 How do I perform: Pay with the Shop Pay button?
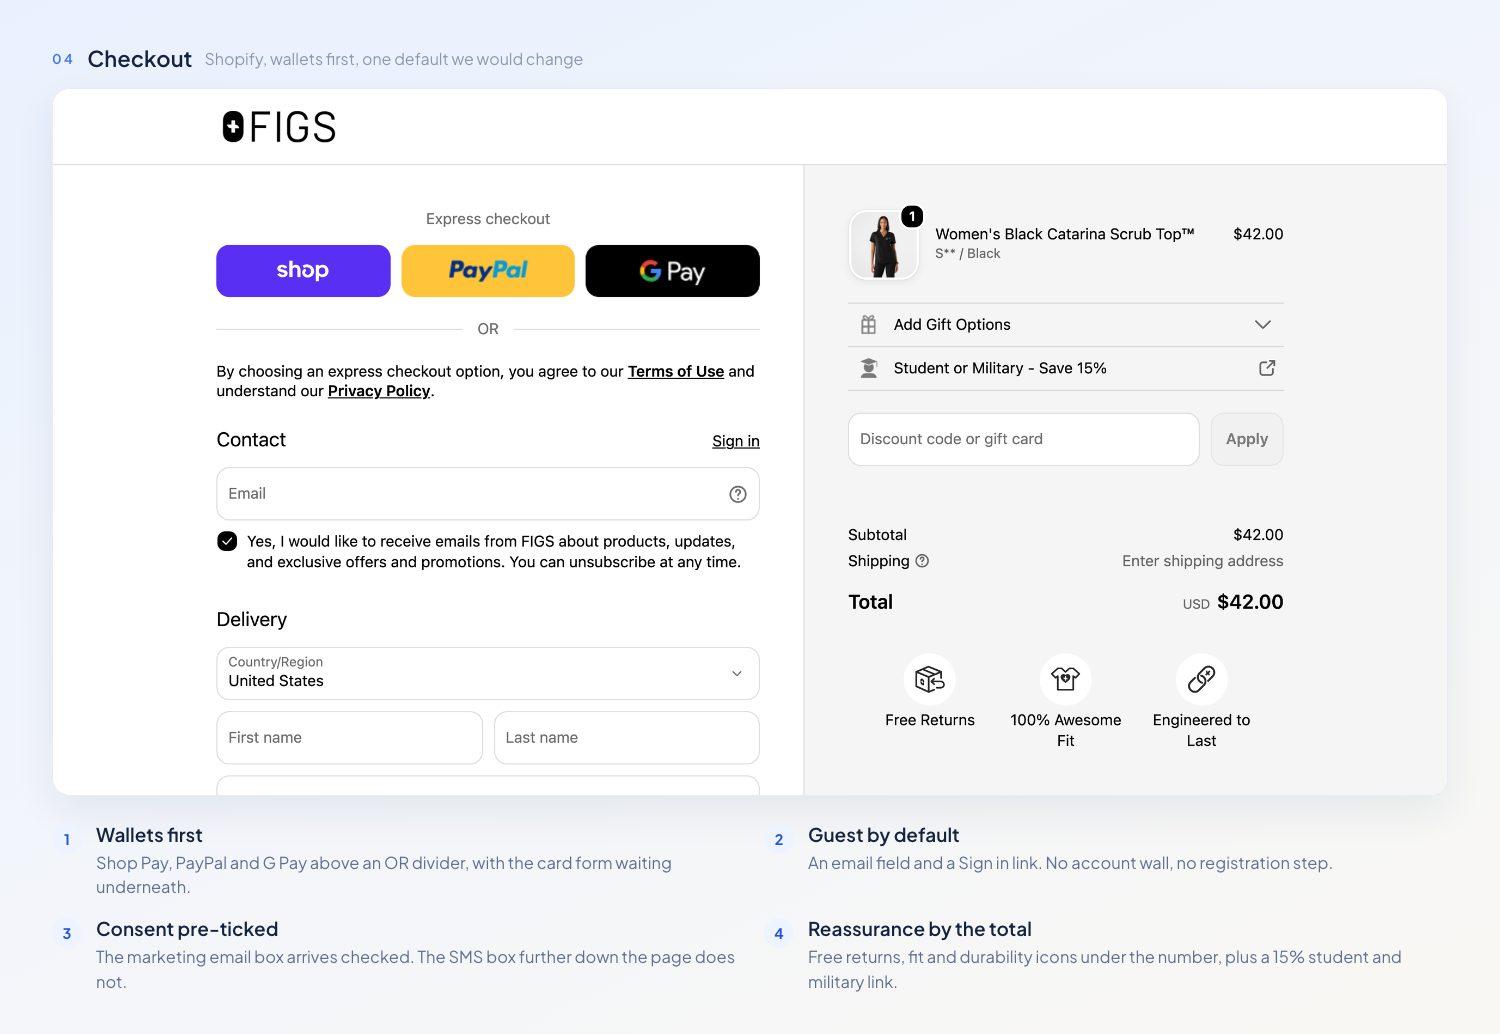(303, 271)
